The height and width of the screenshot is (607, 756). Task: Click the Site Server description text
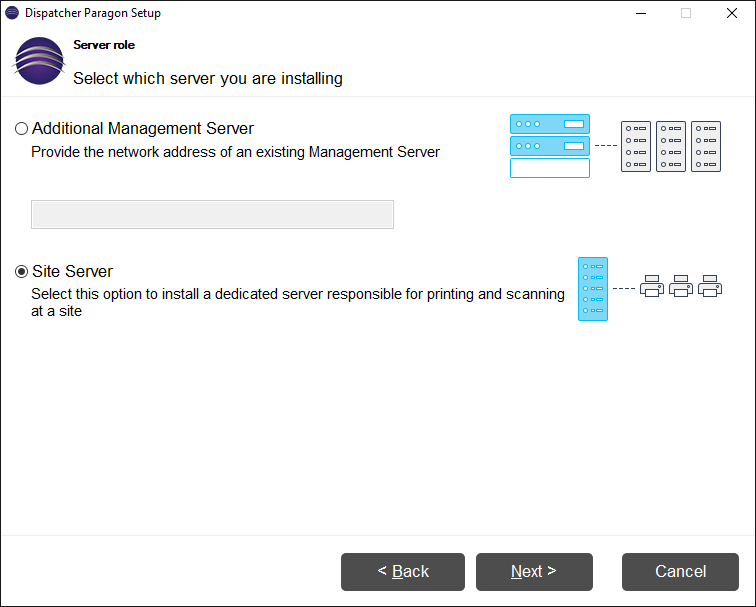coord(297,303)
